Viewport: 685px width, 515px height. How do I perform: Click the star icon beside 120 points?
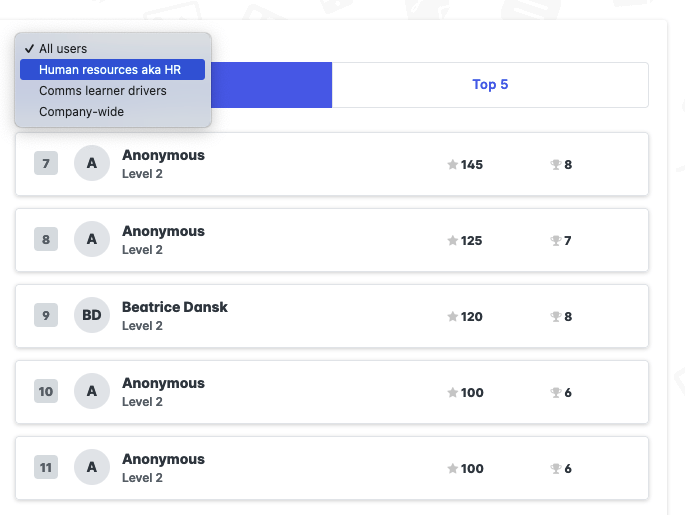pos(453,317)
